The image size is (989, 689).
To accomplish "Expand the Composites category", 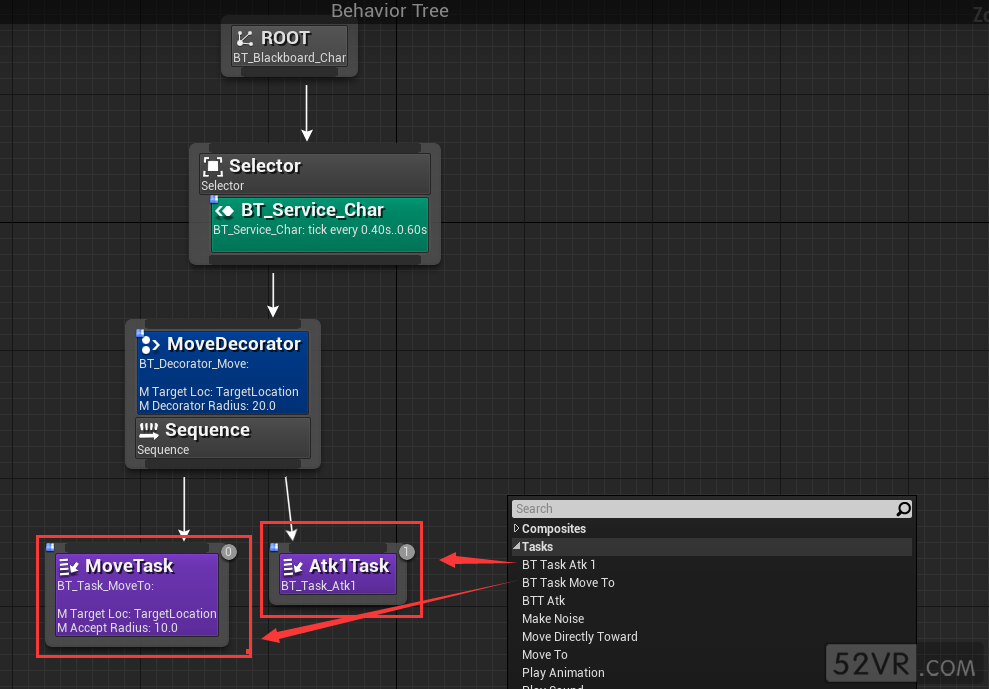I will pyautogui.click(x=517, y=528).
